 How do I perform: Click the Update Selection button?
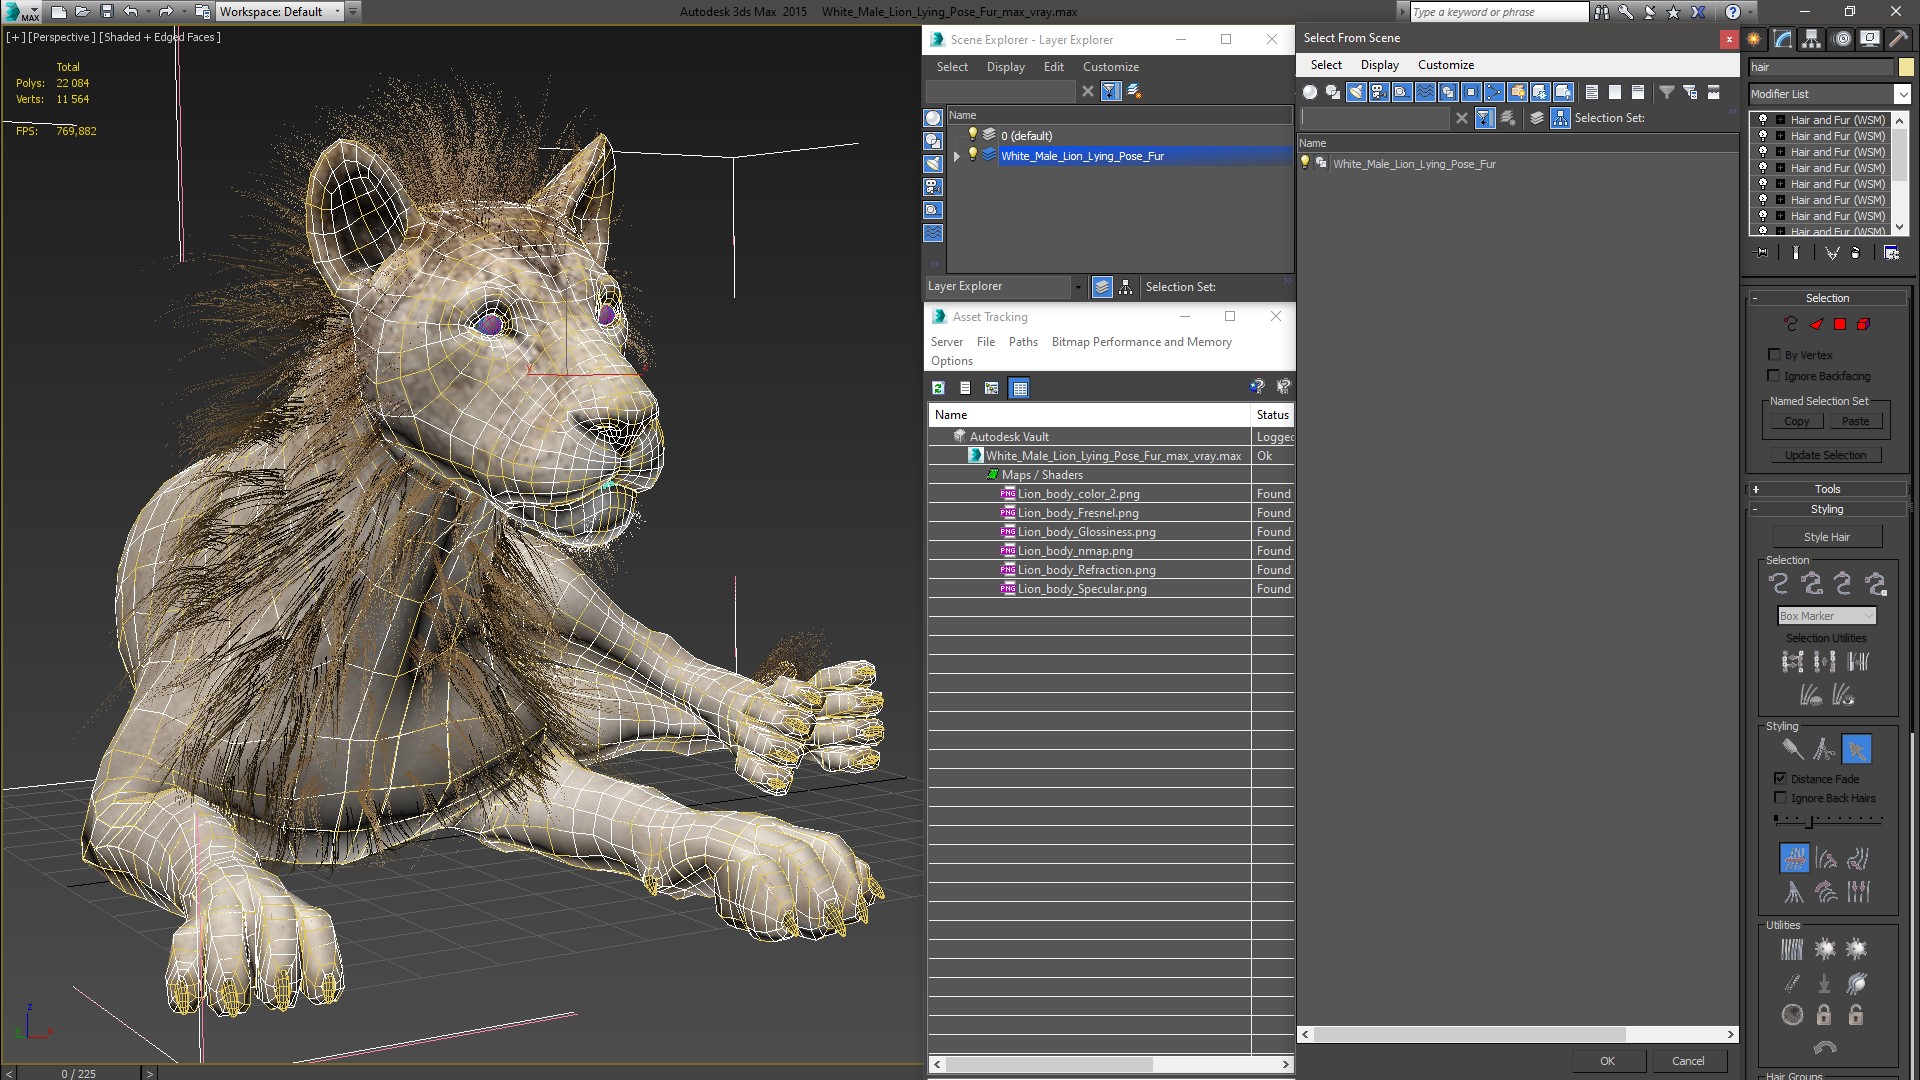(x=1826, y=455)
